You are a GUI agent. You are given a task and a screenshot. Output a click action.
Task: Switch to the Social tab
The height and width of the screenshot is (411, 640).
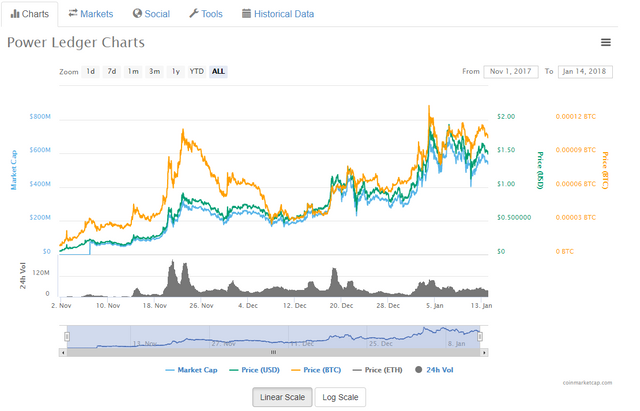click(x=151, y=14)
